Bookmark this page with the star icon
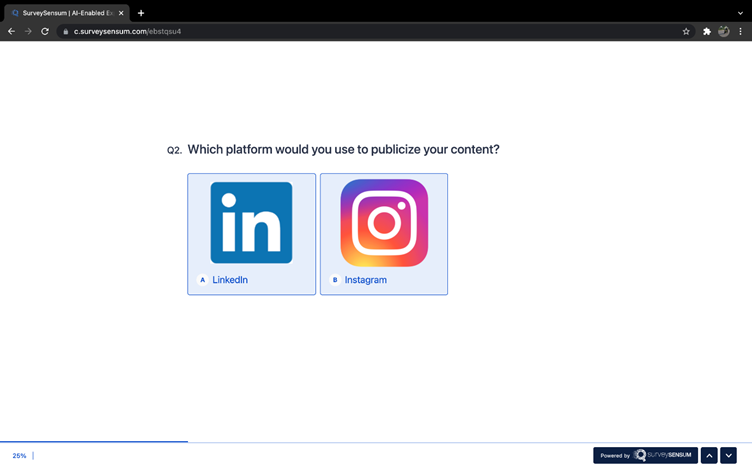The image size is (752, 470). point(686,31)
